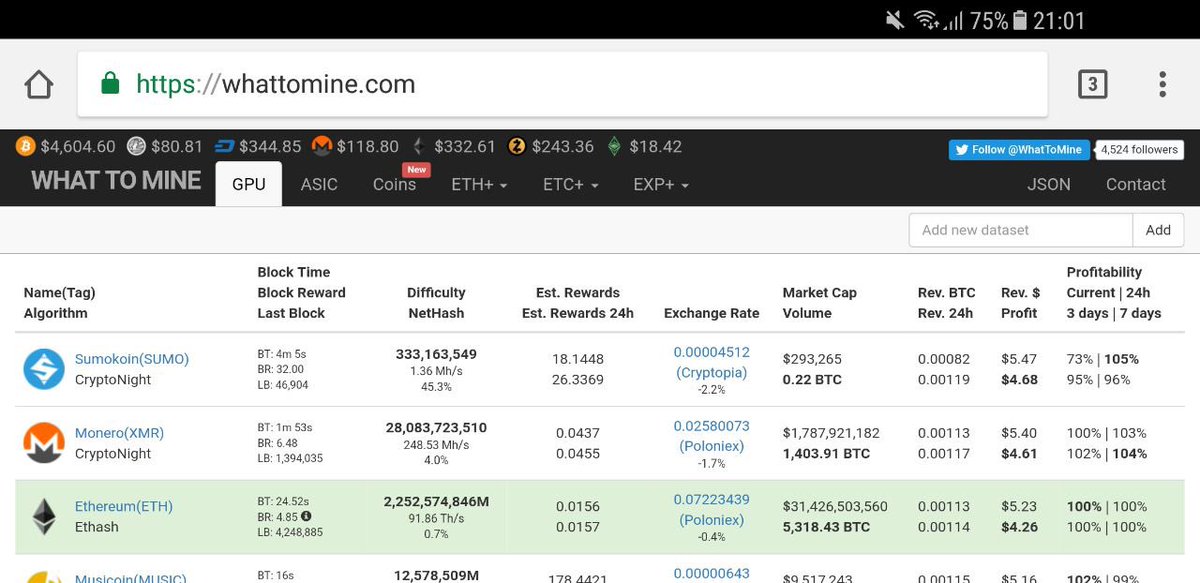Tap the browser home icon
1200x583 pixels.
[x=38, y=85]
